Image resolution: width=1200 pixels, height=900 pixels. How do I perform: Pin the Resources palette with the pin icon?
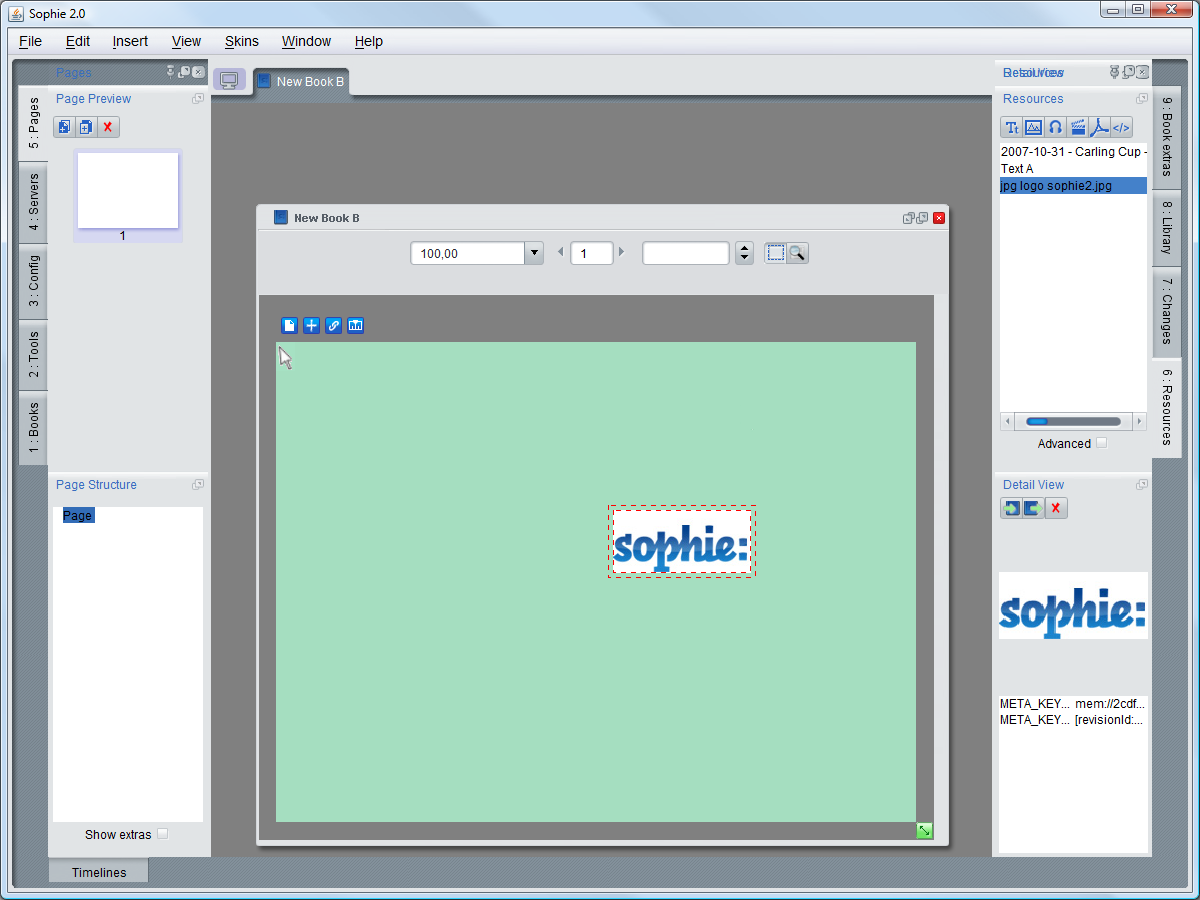tap(1114, 71)
